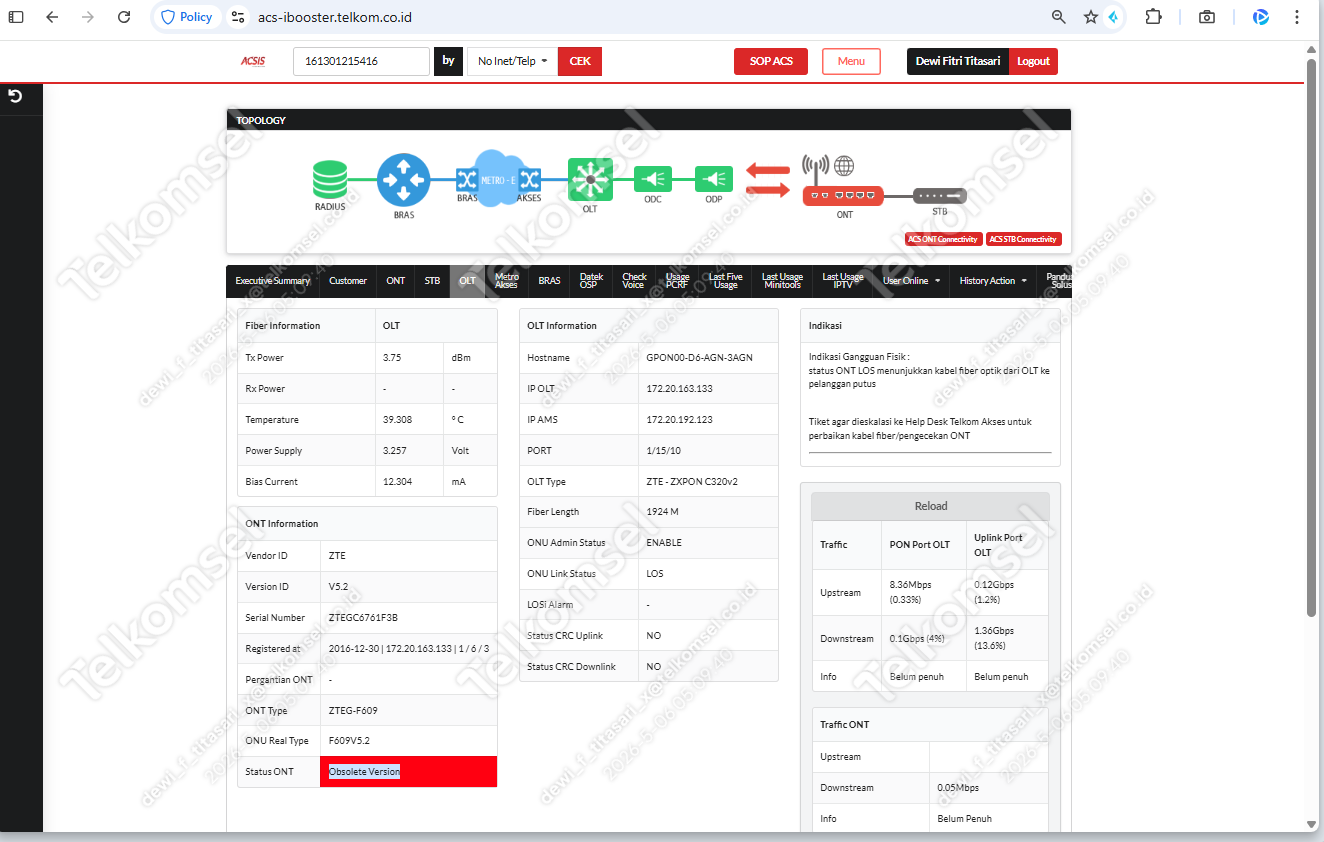Click the ACS ONT Connectivity button
This screenshot has height=842, width=1324.
click(x=943, y=239)
